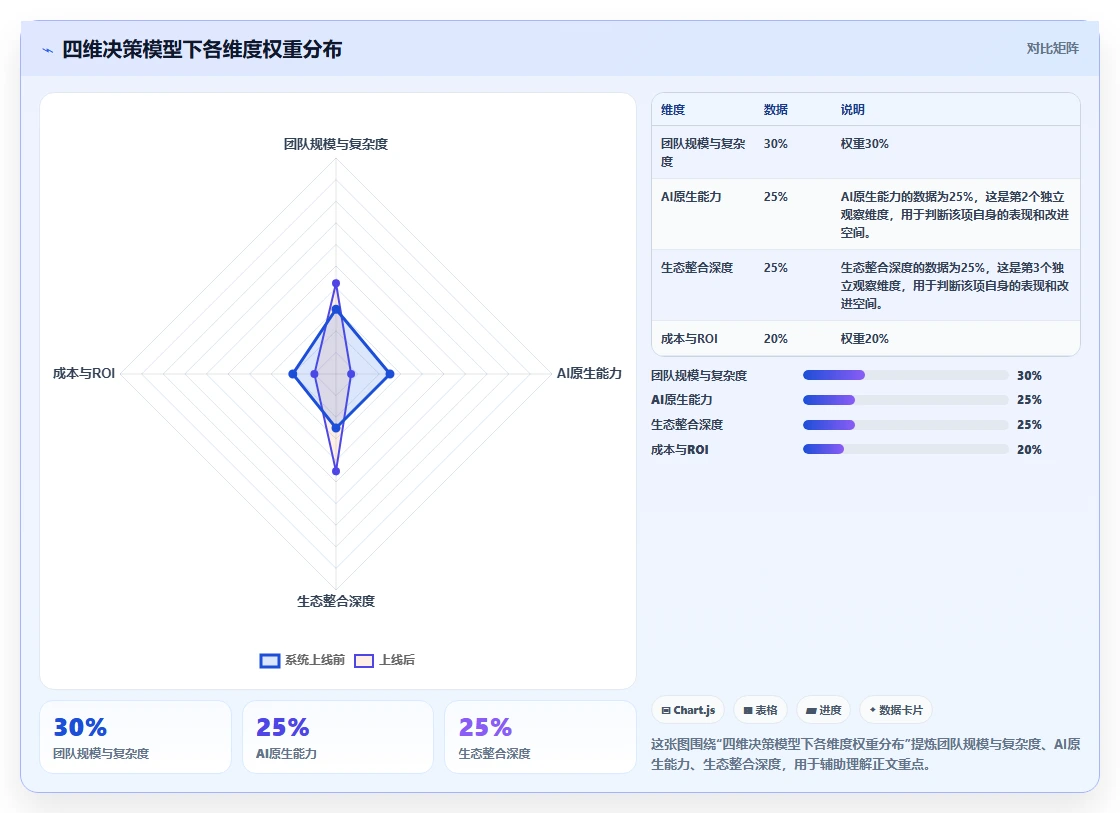Screen dimensions: 1120x813
Task: Click the top purple 上线后 data point
Action: coord(336,284)
